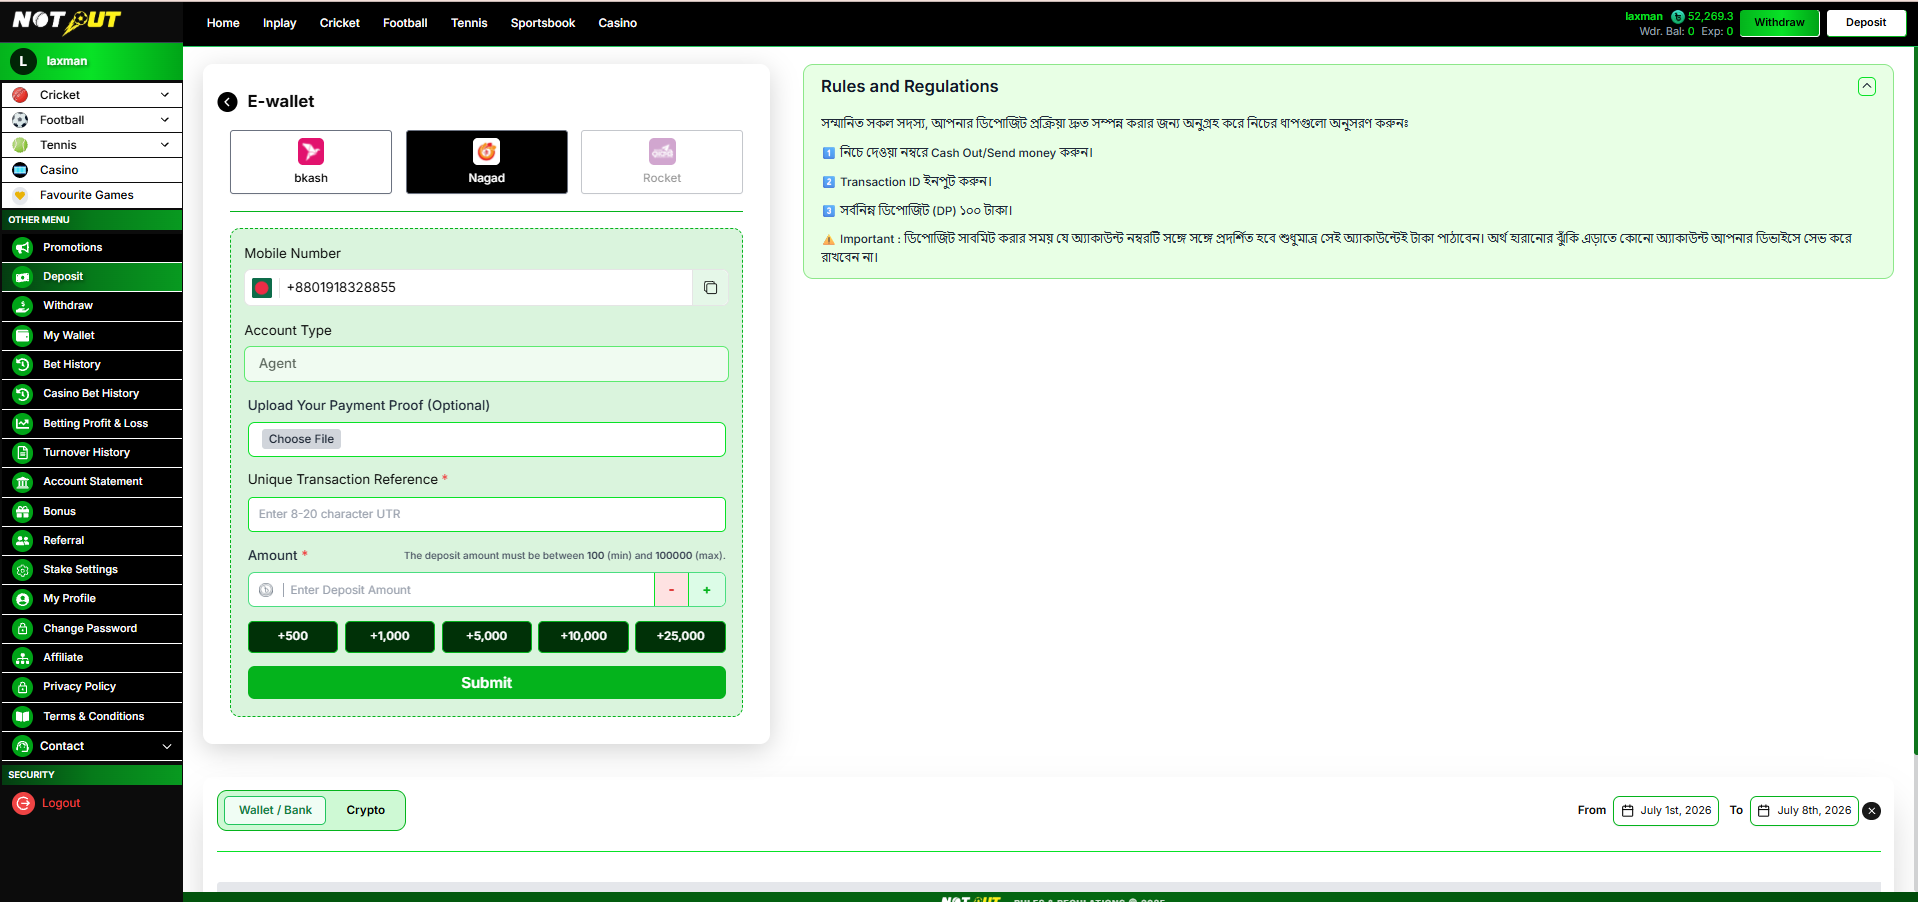Click the Unique Transaction Reference input
Image resolution: width=1918 pixels, height=902 pixels.
pyautogui.click(x=487, y=515)
